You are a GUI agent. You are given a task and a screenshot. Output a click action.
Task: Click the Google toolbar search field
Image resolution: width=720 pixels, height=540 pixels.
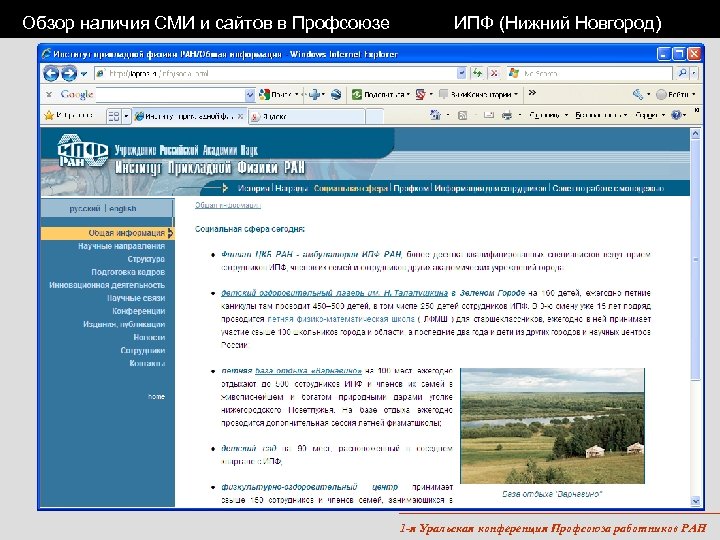point(171,95)
